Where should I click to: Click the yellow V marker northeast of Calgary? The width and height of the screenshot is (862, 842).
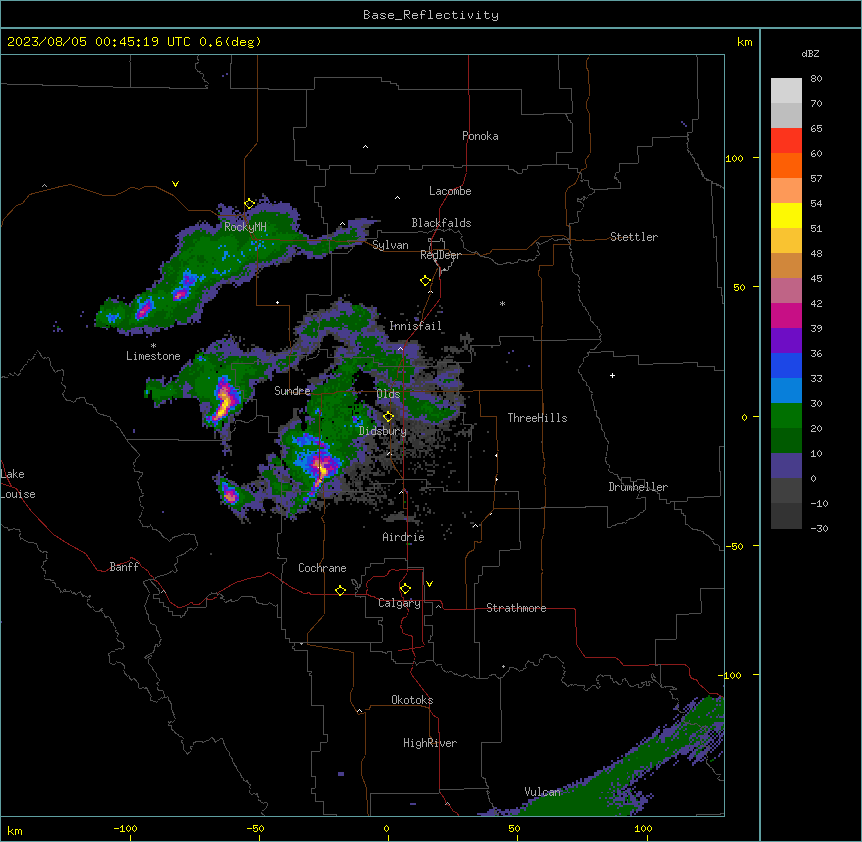click(429, 584)
